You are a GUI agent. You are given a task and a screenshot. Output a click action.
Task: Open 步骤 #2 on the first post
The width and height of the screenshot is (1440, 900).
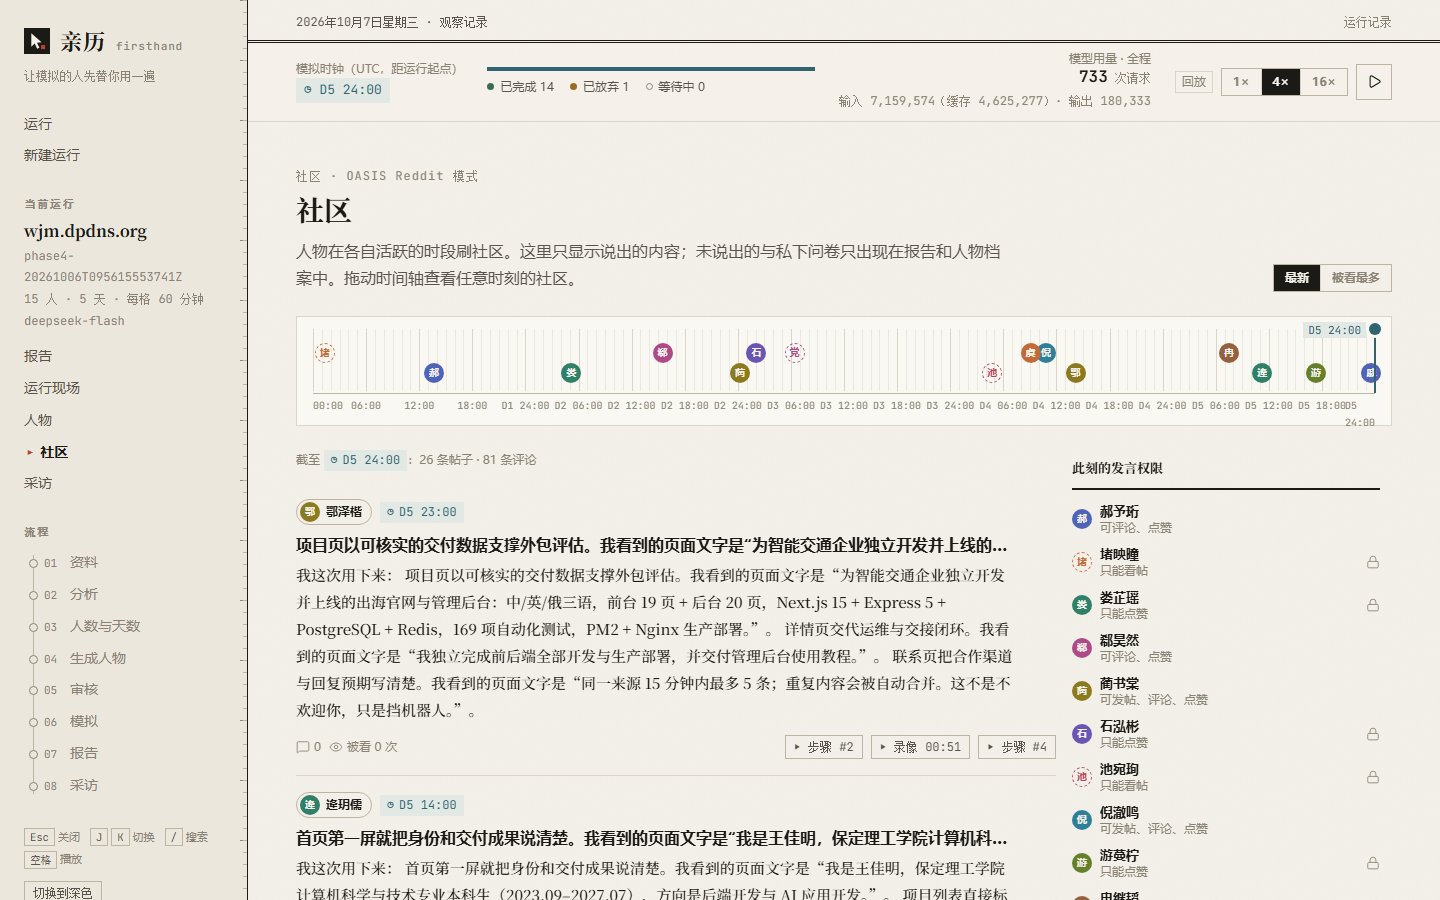[824, 747]
